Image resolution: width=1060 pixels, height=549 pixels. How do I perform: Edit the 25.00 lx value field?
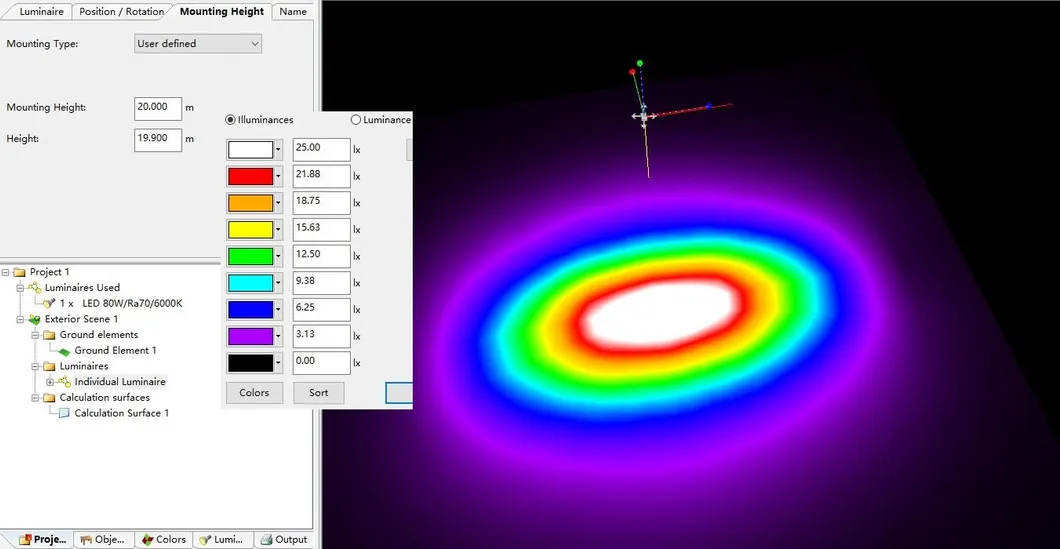click(x=321, y=149)
